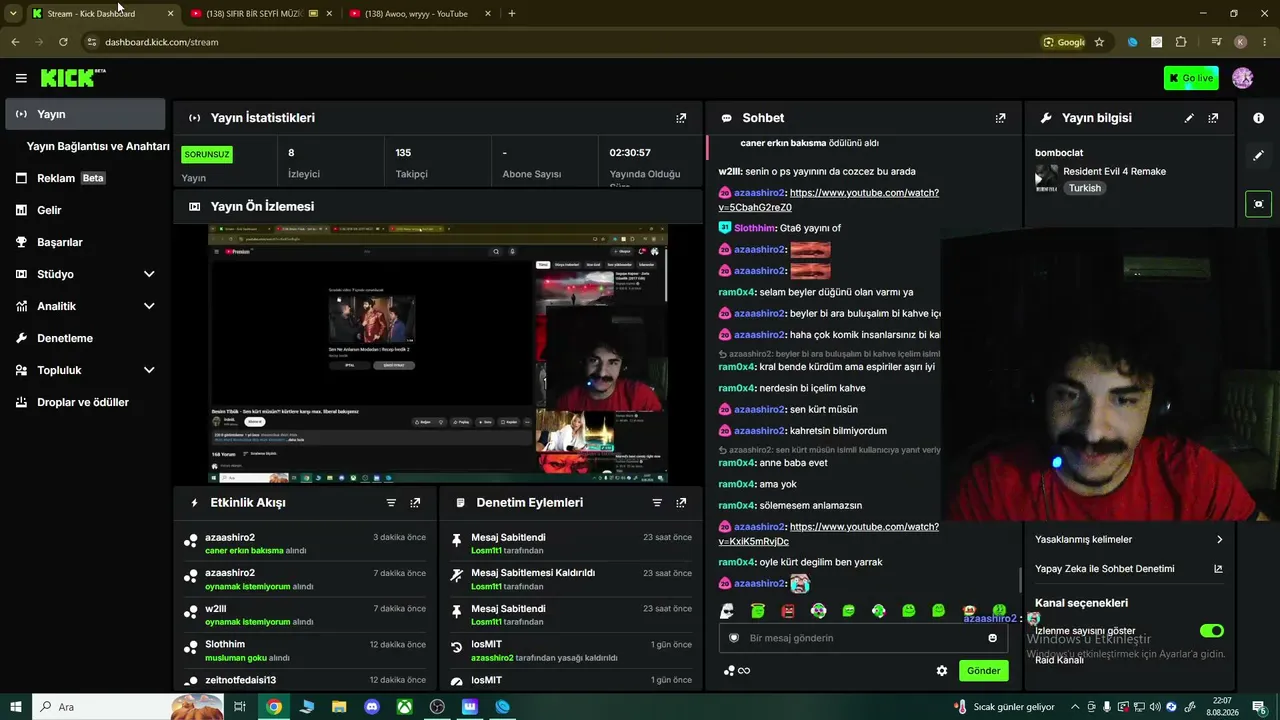Image resolution: width=1280 pixels, height=720 pixels.
Task: Expand the Analitik sidebar section
Action: (x=149, y=306)
